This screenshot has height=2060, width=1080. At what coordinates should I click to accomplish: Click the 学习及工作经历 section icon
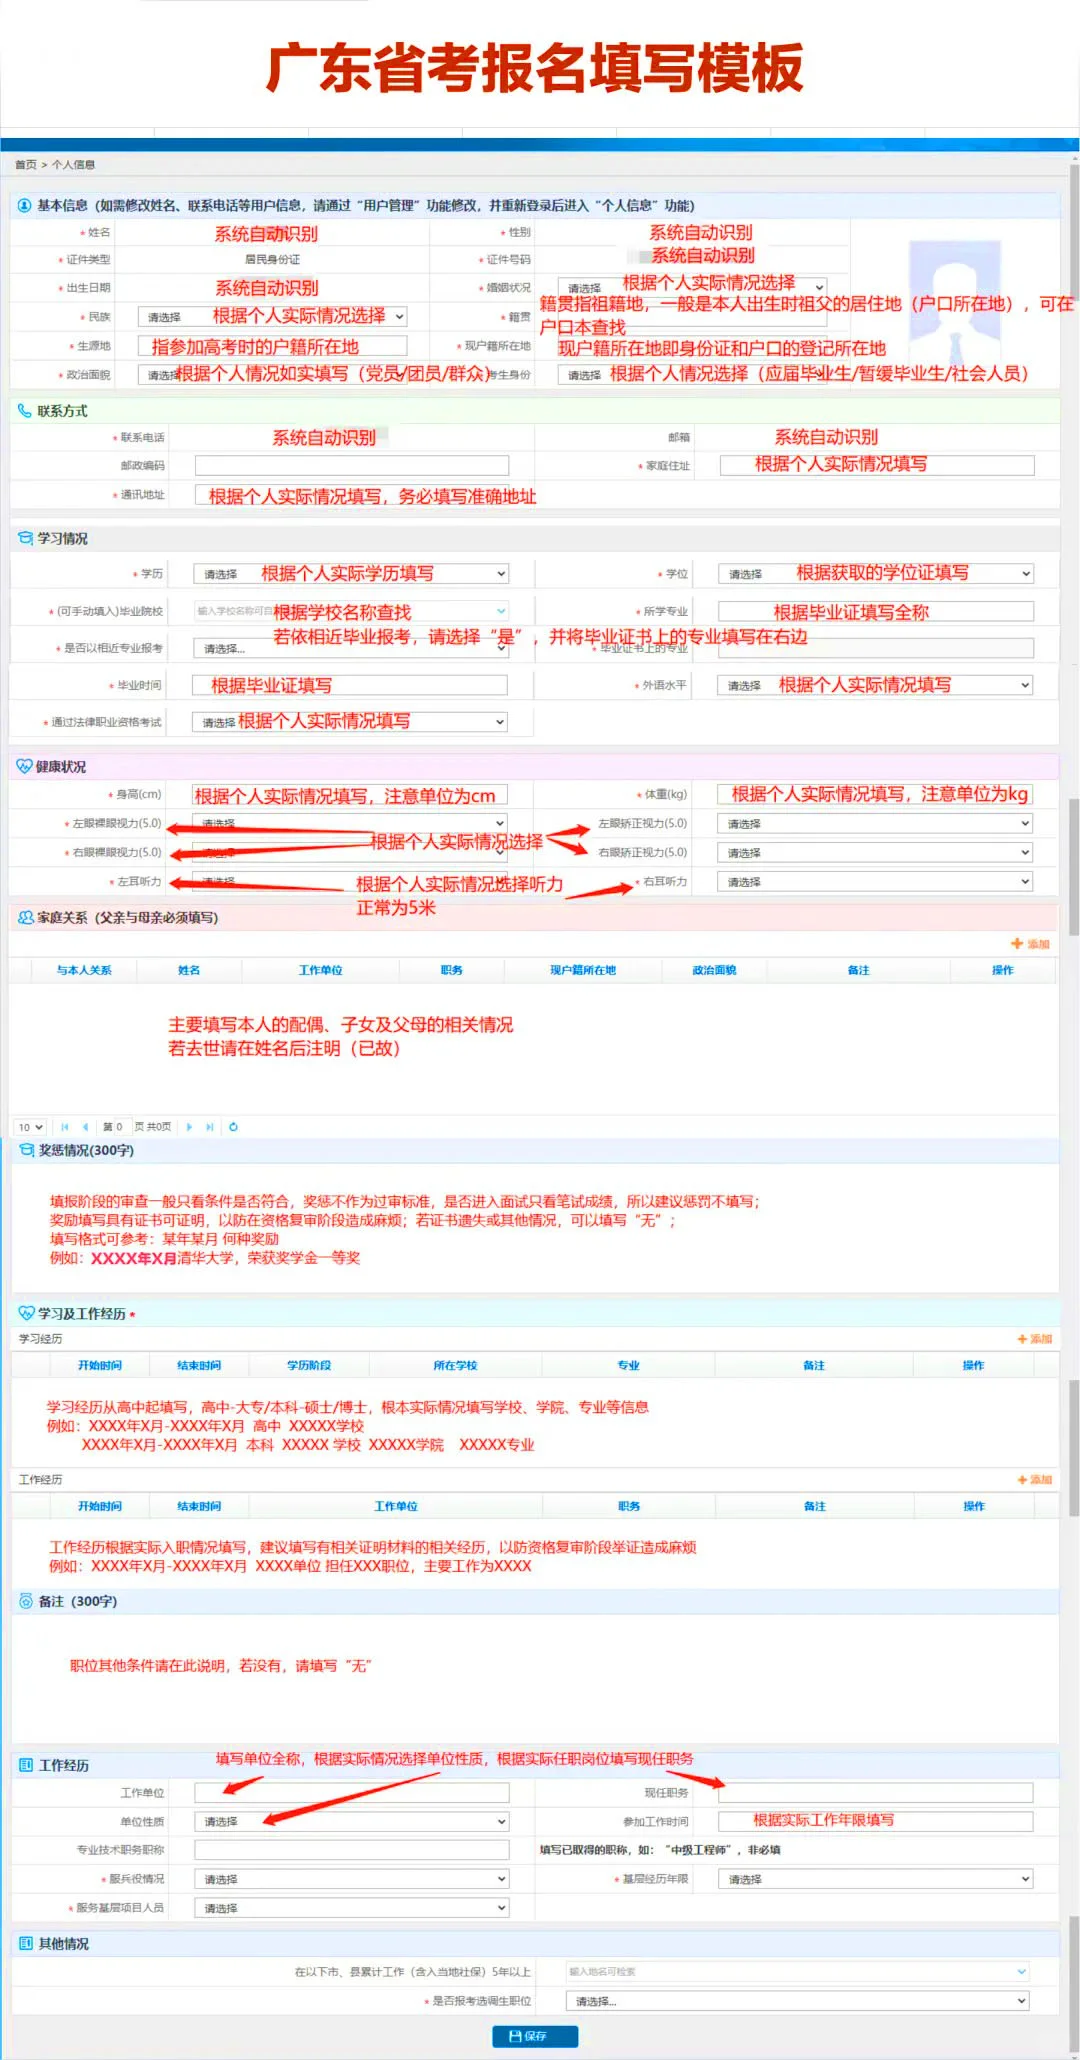pos(26,1314)
